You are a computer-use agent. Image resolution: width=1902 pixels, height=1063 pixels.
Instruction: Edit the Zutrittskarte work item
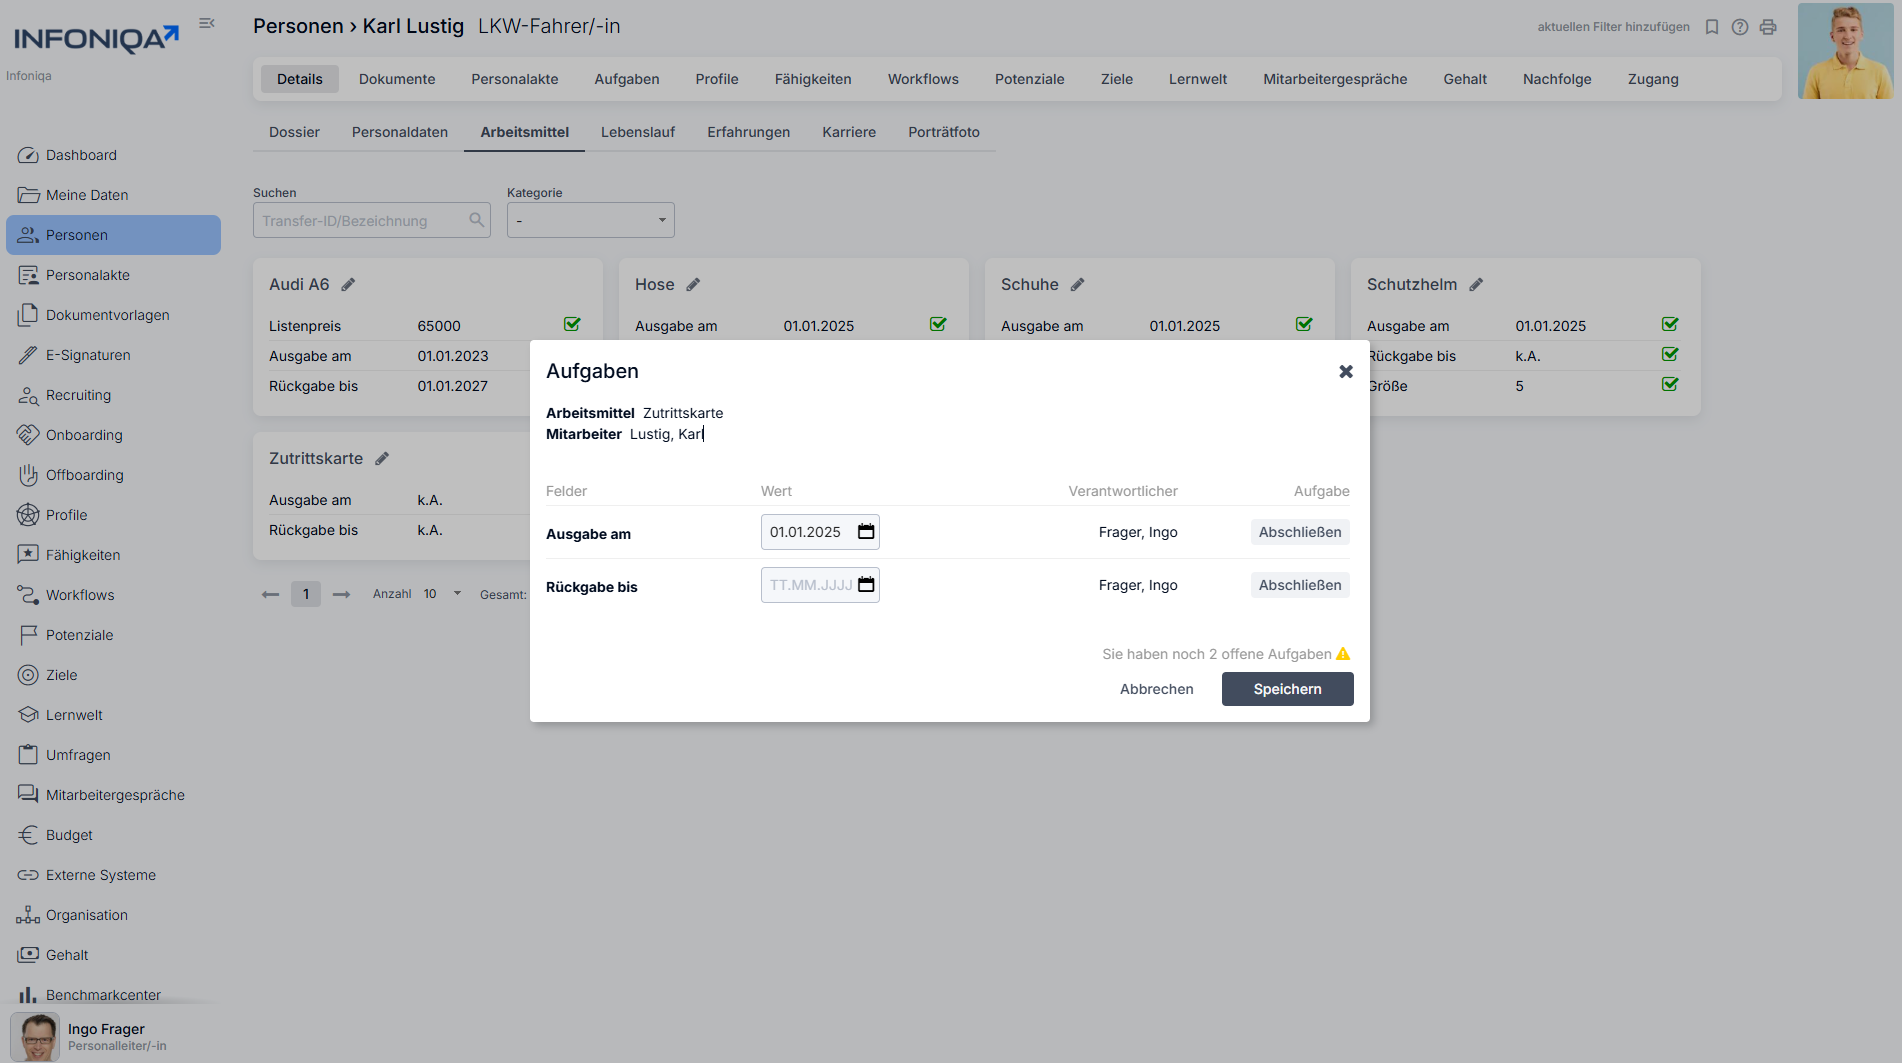pos(382,459)
